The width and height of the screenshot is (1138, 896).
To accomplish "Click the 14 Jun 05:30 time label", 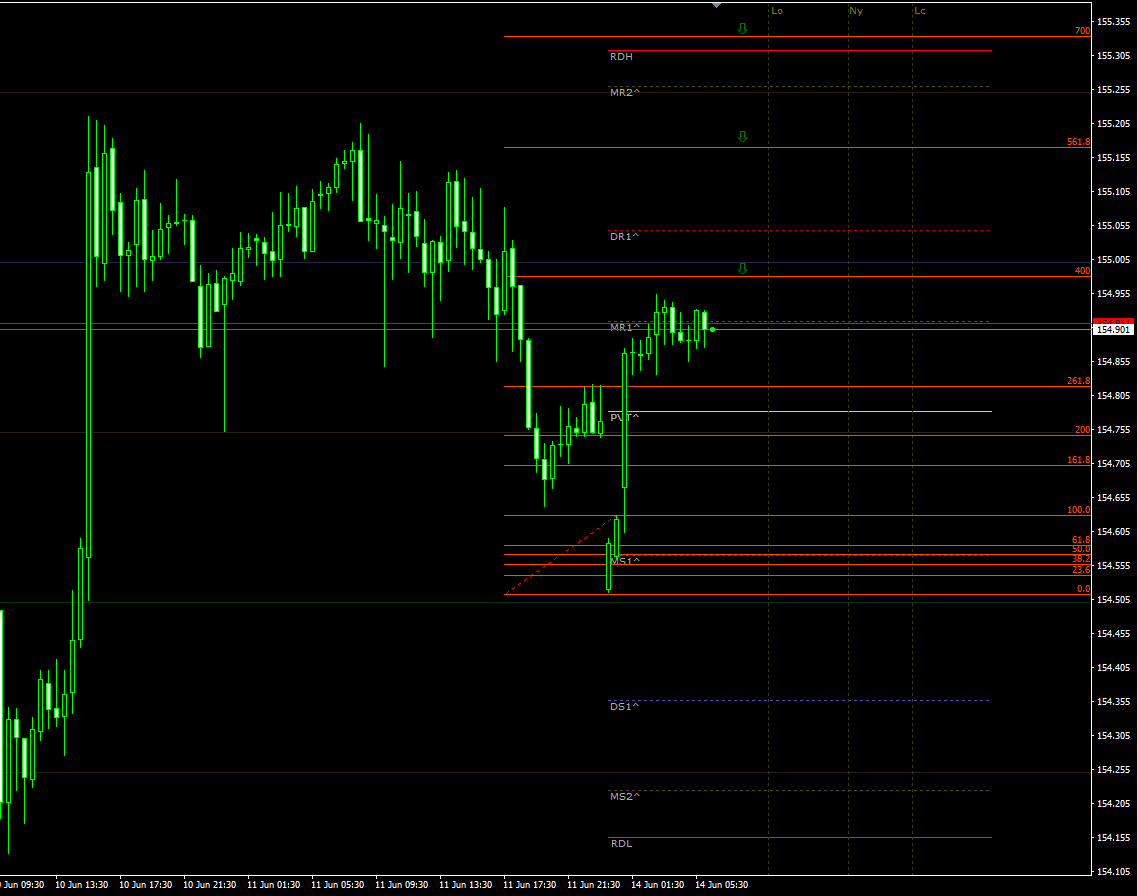I will point(721,885).
